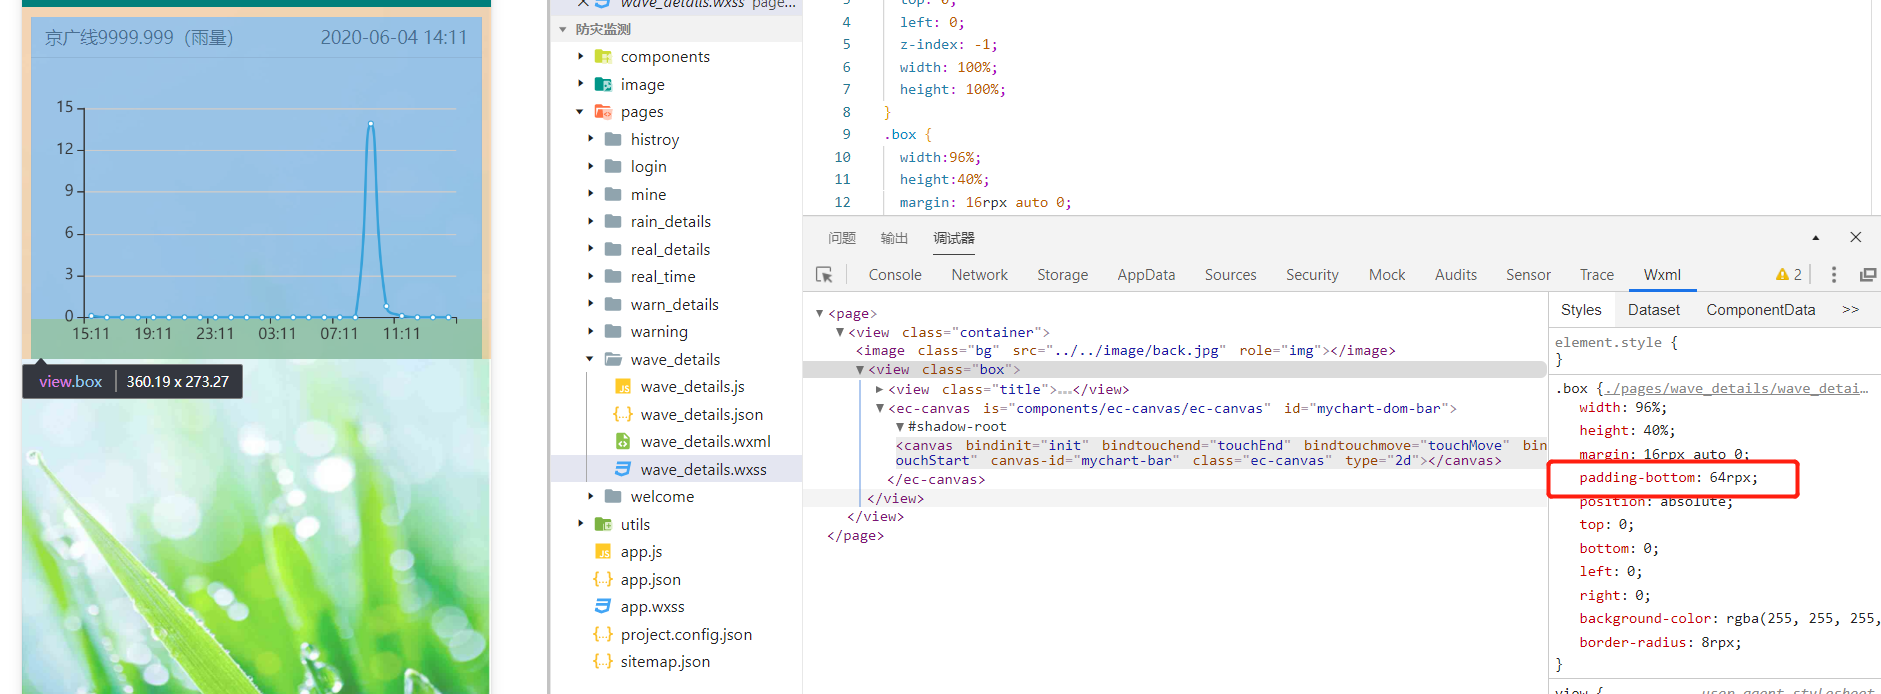Viewport: 1881px width, 694px height.
Task: Click the element inspector picker icon
Action: point(824,275)
